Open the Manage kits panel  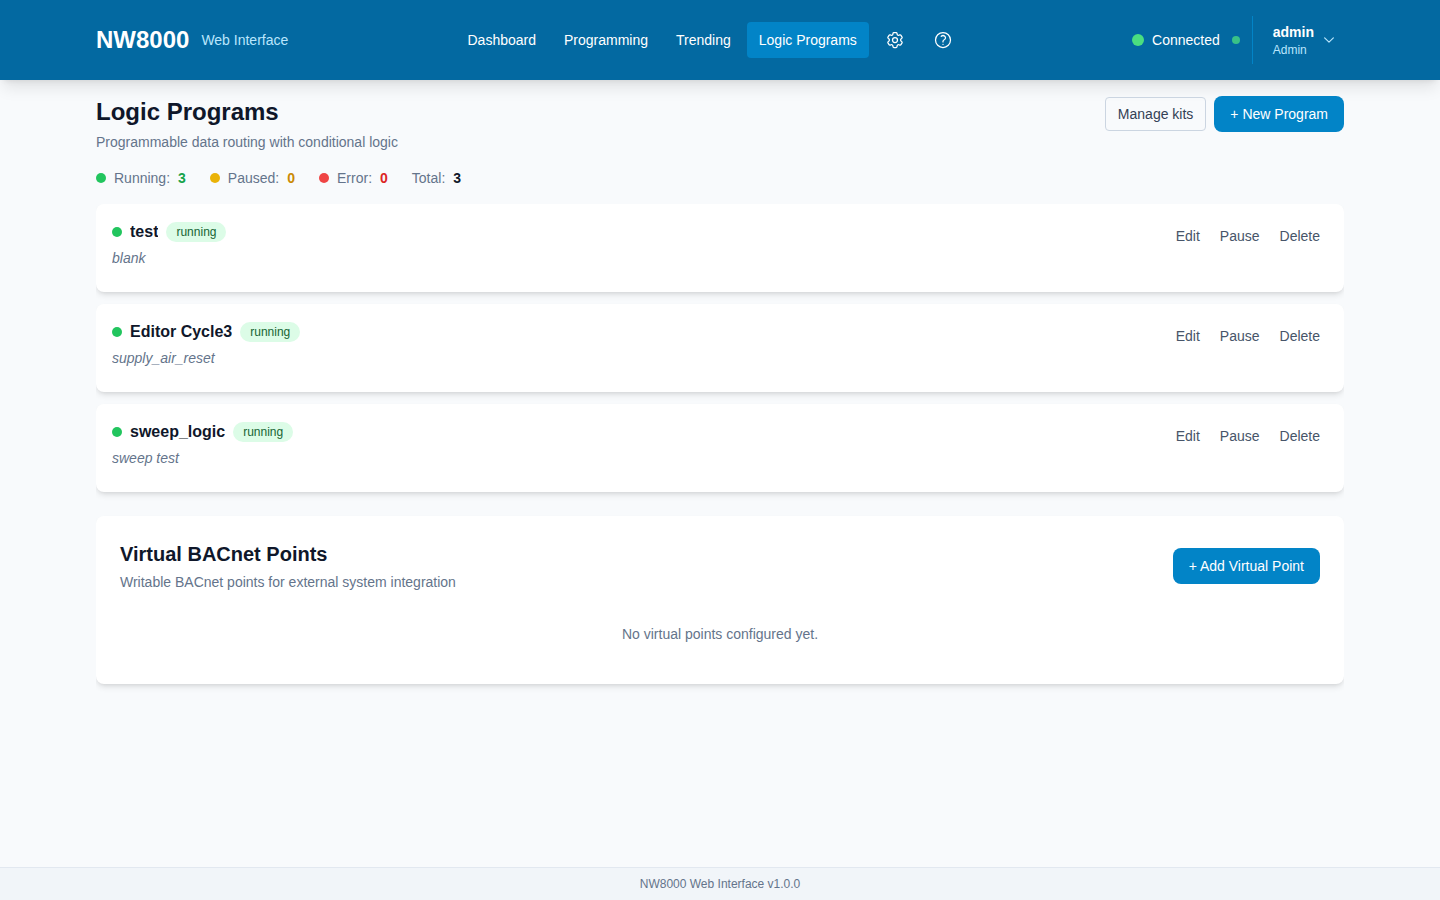(x=1155, y=114)
